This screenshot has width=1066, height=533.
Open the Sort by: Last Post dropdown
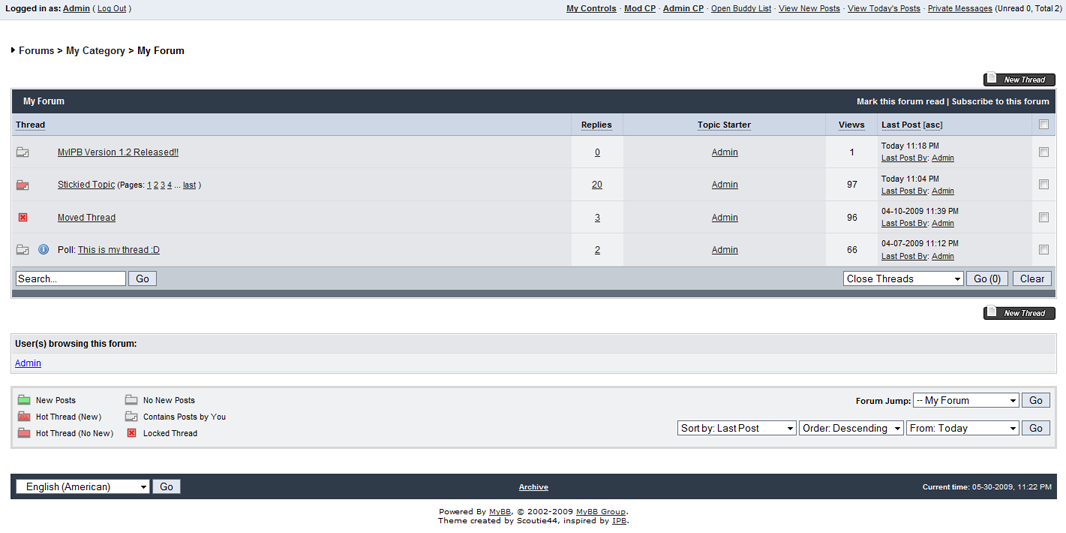click(x=737, y=428)
